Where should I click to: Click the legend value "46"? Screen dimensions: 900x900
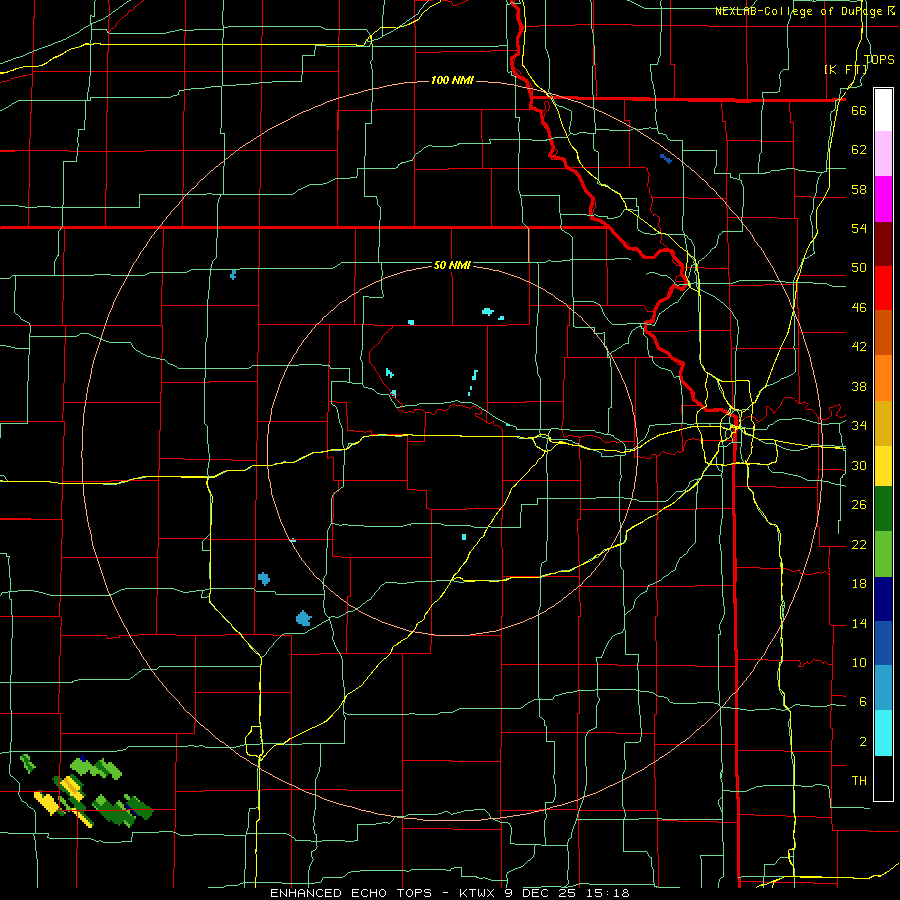click(x=859, y=308)
